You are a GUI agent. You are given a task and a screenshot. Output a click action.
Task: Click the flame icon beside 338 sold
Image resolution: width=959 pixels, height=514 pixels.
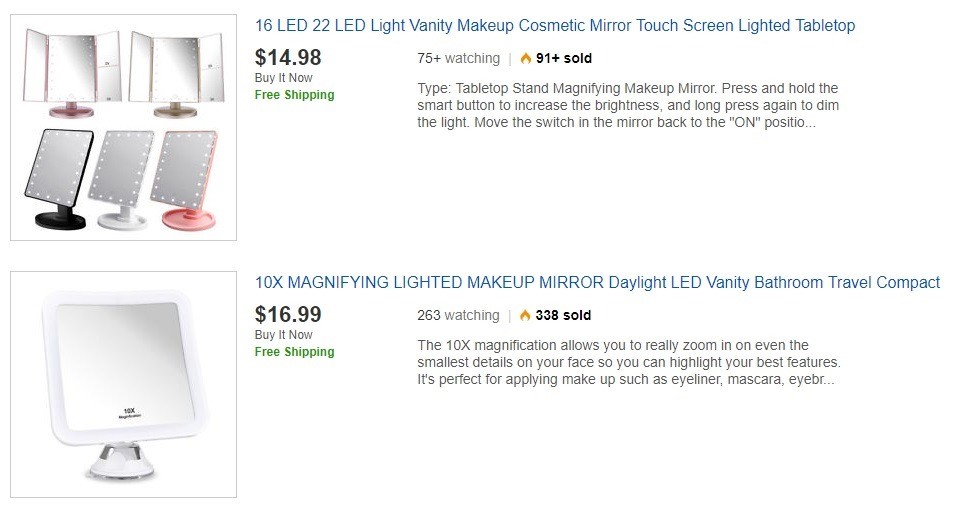click(x=526, y=316)
